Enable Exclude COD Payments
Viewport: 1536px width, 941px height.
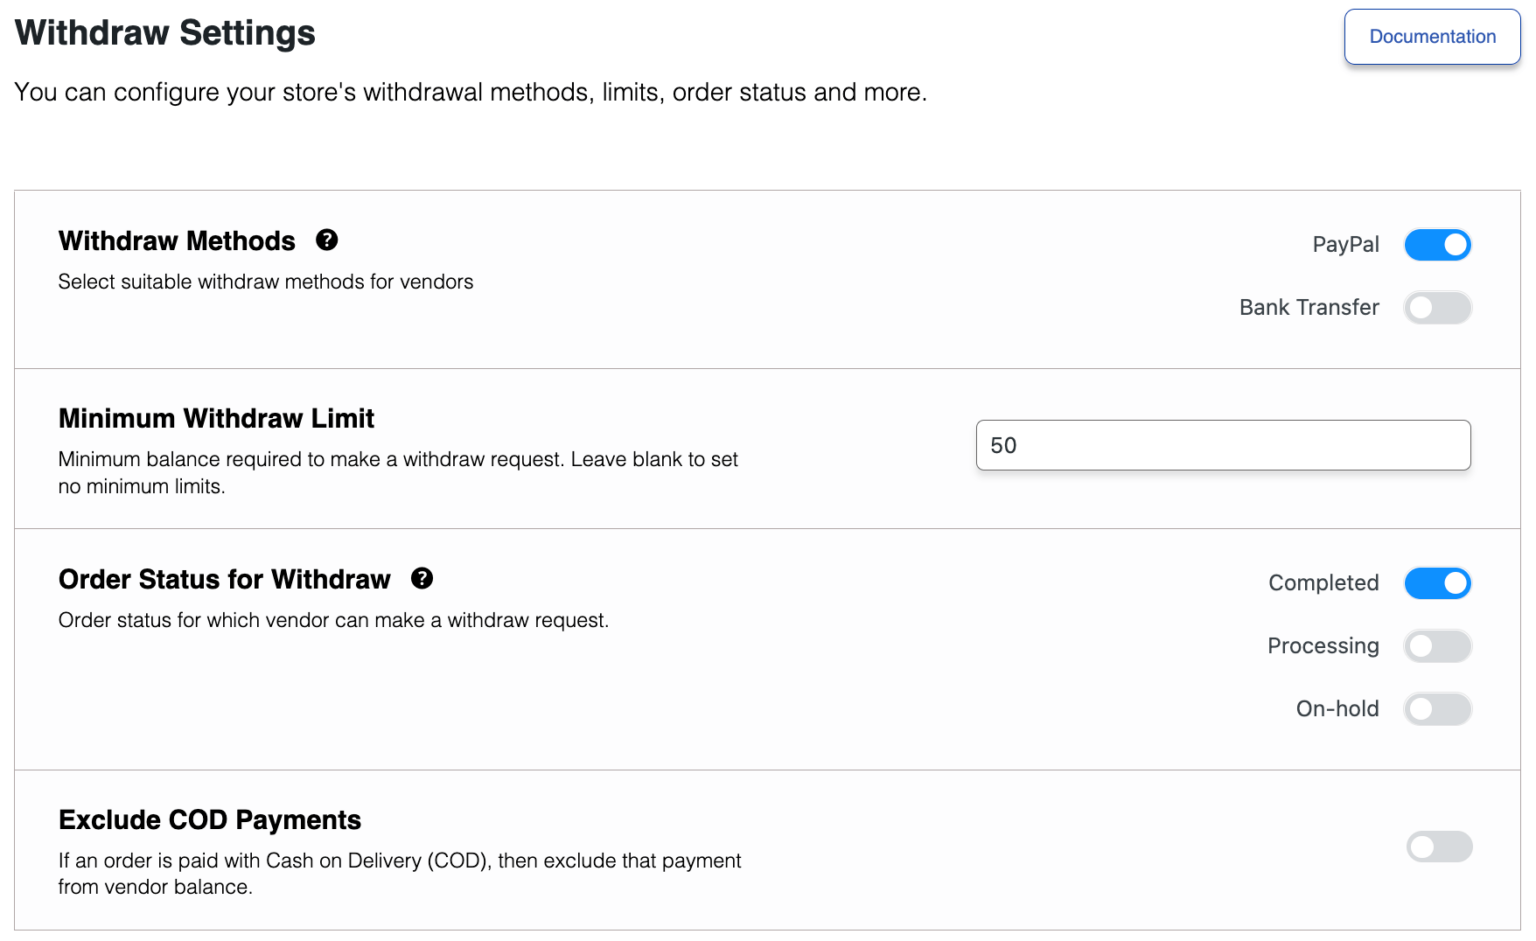click(x=1438, y=846)
